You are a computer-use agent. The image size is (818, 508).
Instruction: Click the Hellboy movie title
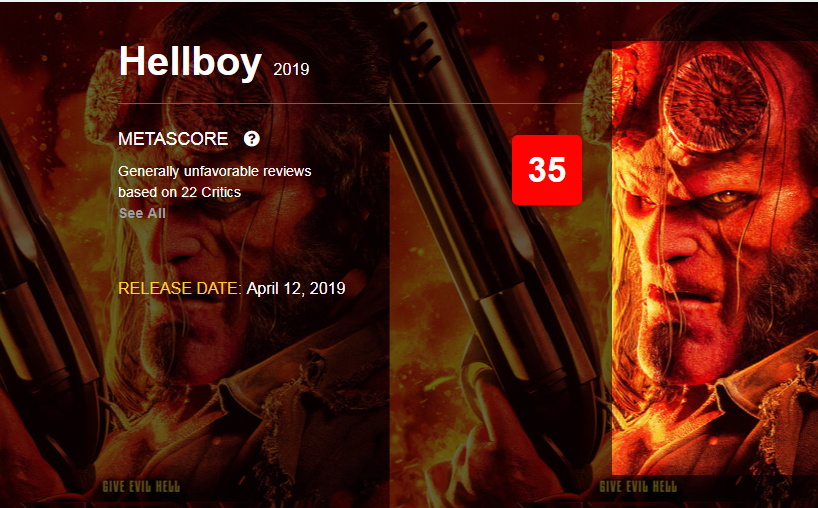point(190,61)
